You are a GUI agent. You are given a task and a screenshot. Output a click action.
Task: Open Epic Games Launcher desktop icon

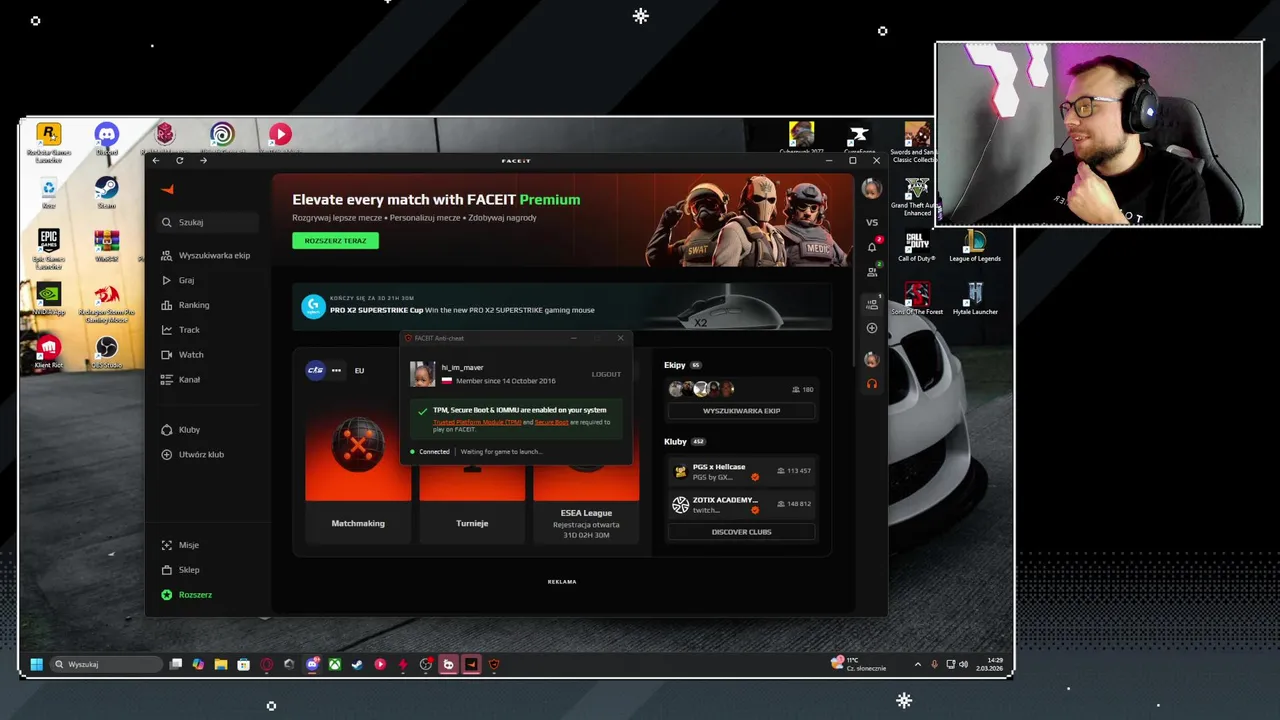coord(48,248)
